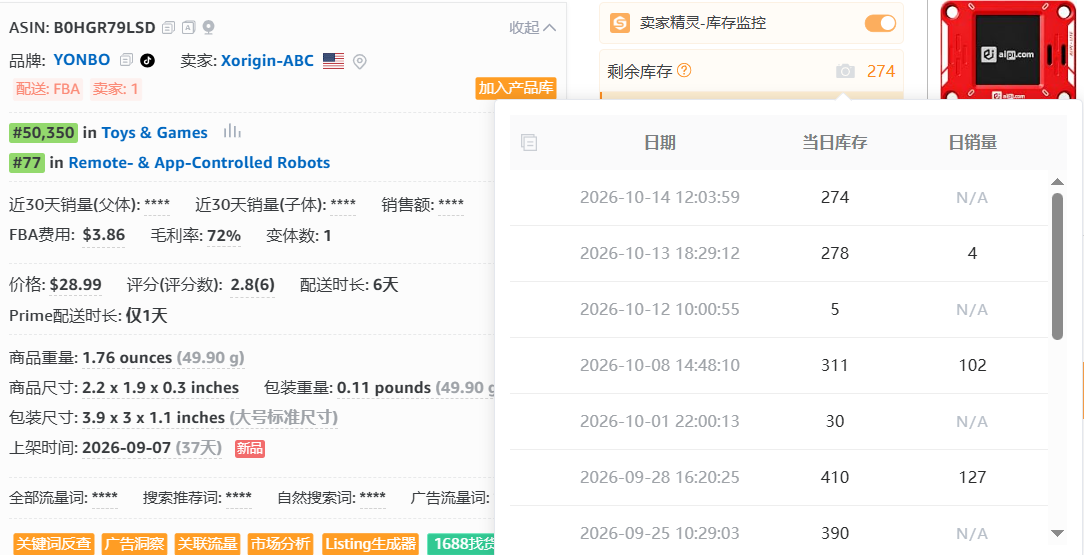Click daily sales 127 on 2026-09-28
The height and width of the screenshot is (555, 1084).
pos(972,478)
